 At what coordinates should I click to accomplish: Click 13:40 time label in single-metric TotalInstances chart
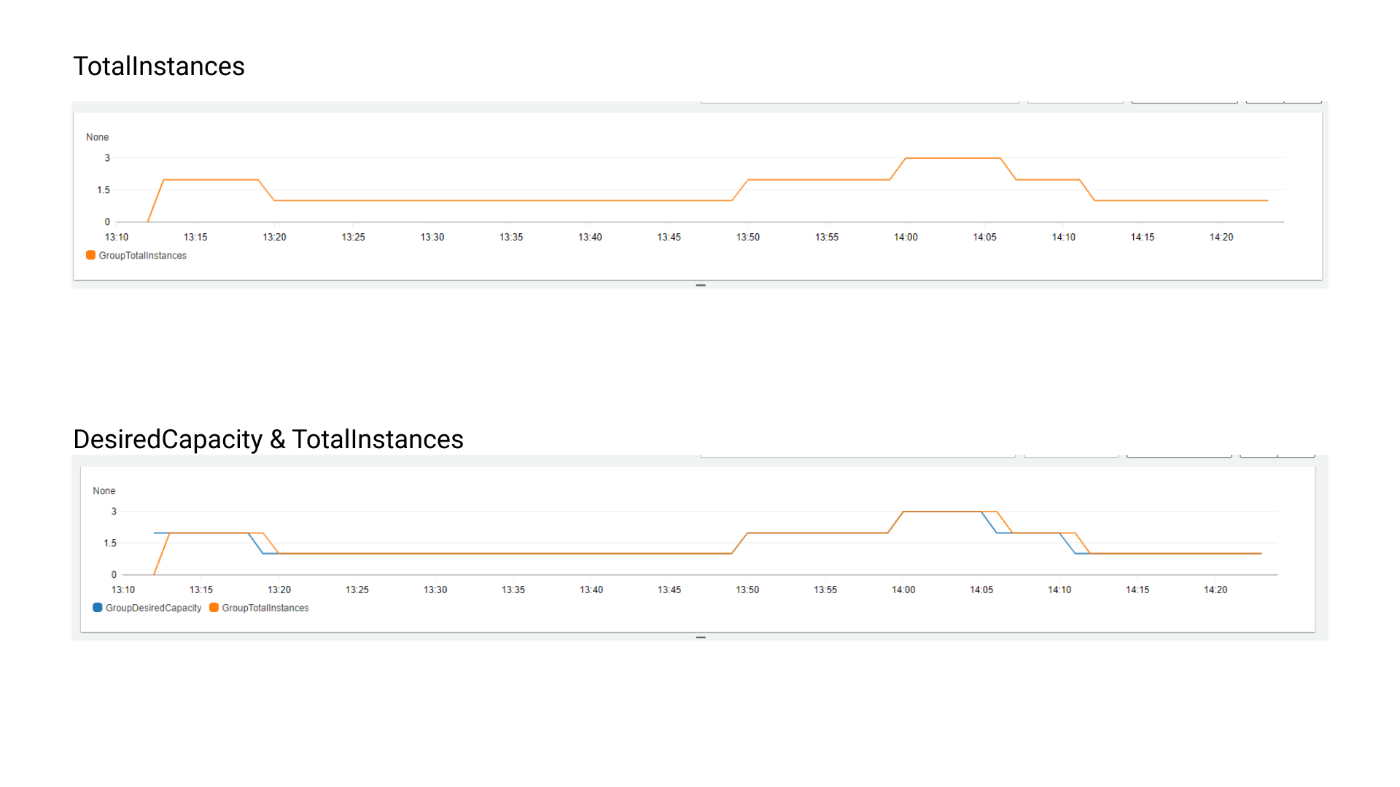pyautogui.click(x=590, y=237)
